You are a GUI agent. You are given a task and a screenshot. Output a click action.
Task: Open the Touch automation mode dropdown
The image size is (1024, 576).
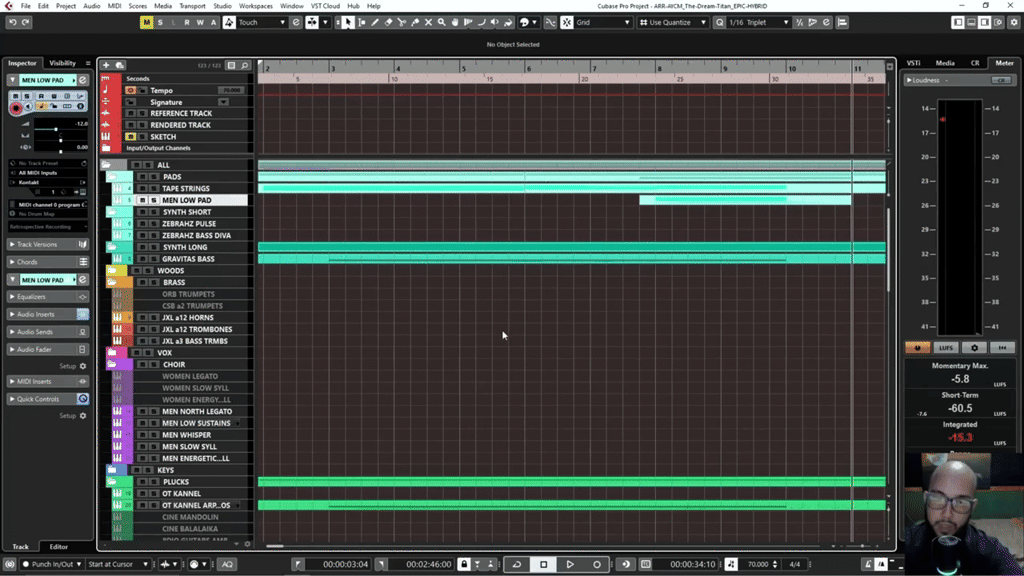(x=263, y=22)
